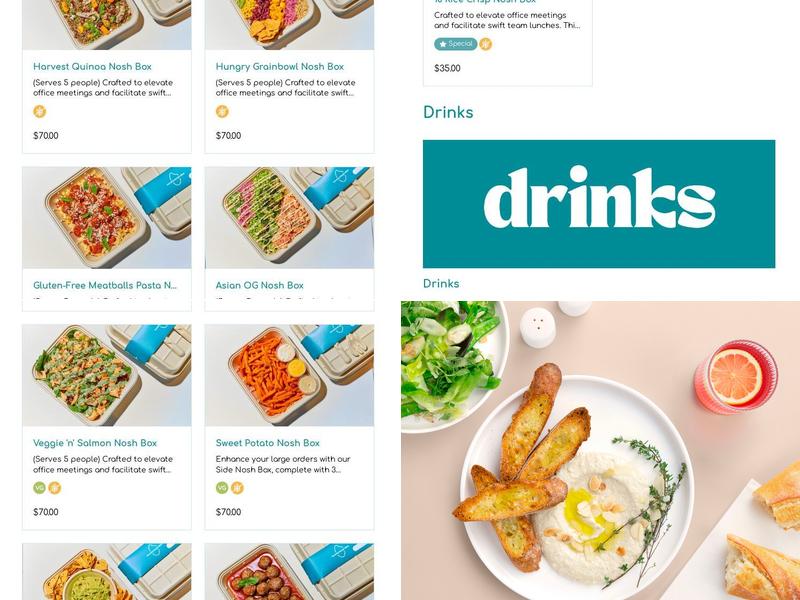Click the Special star tag on Rice Crisp box

[456, 44]
